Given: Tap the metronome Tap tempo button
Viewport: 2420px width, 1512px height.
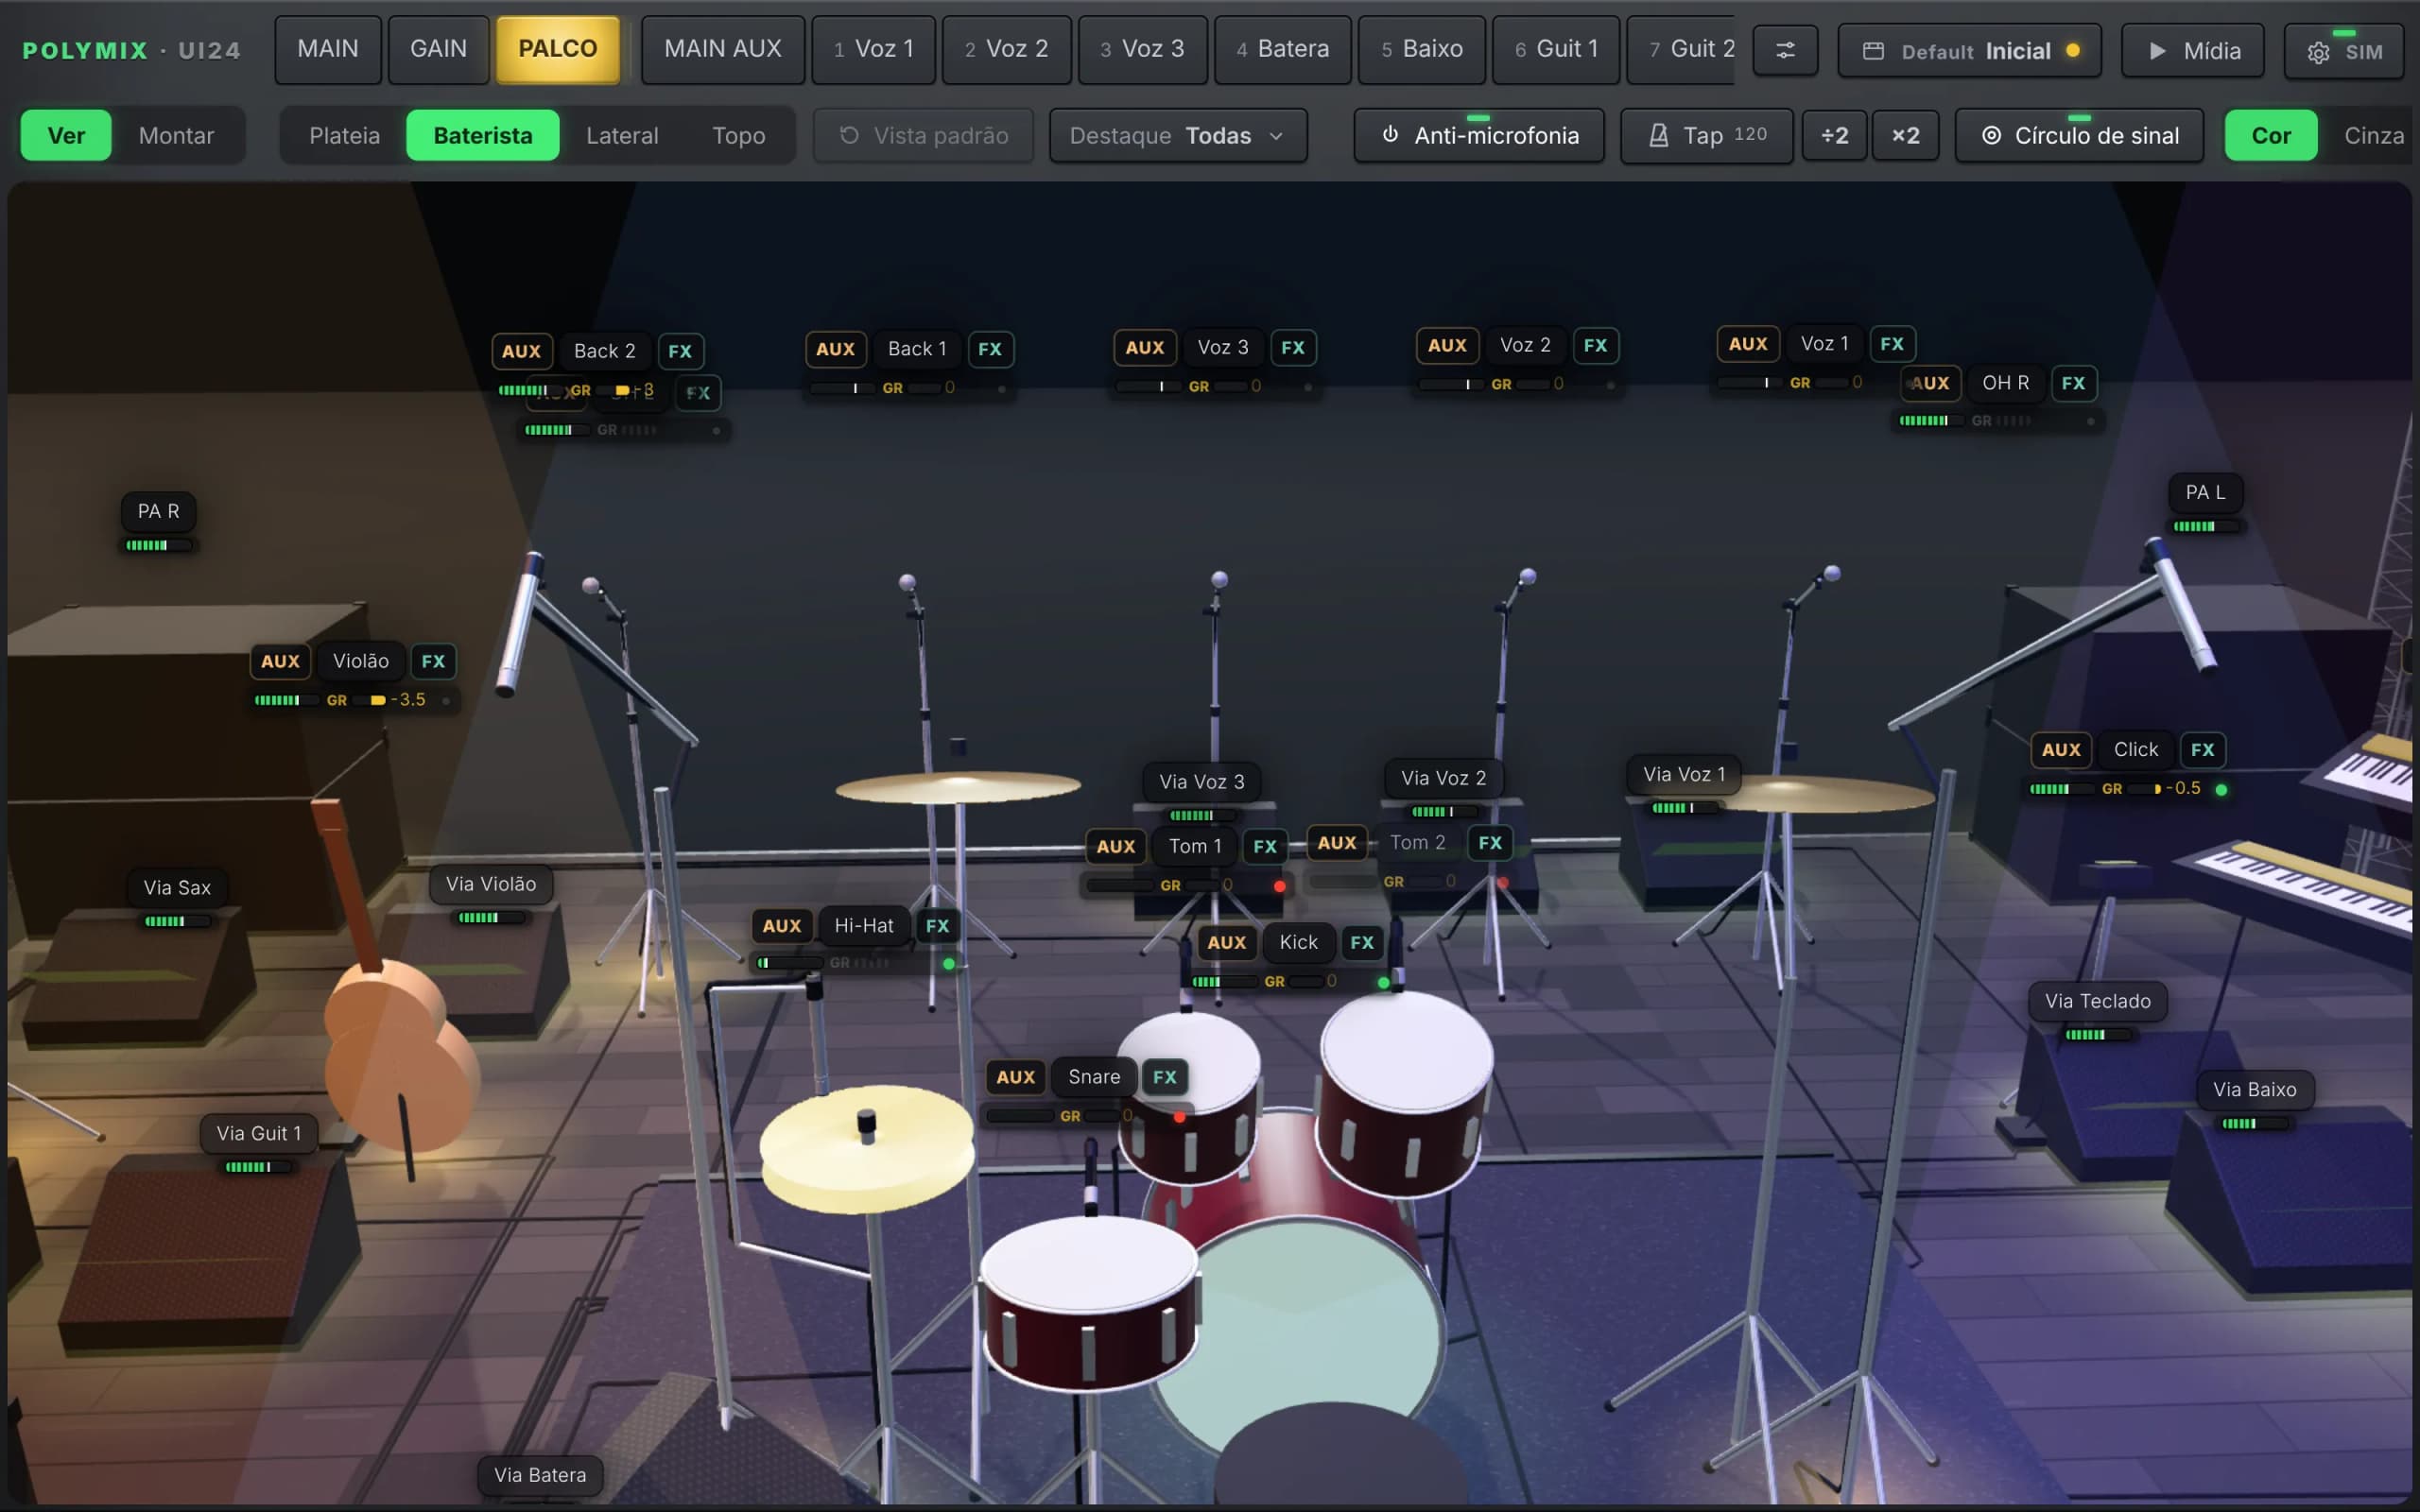Looking at the screenshot, I should pyautogui.click(x=1707, y=135).
